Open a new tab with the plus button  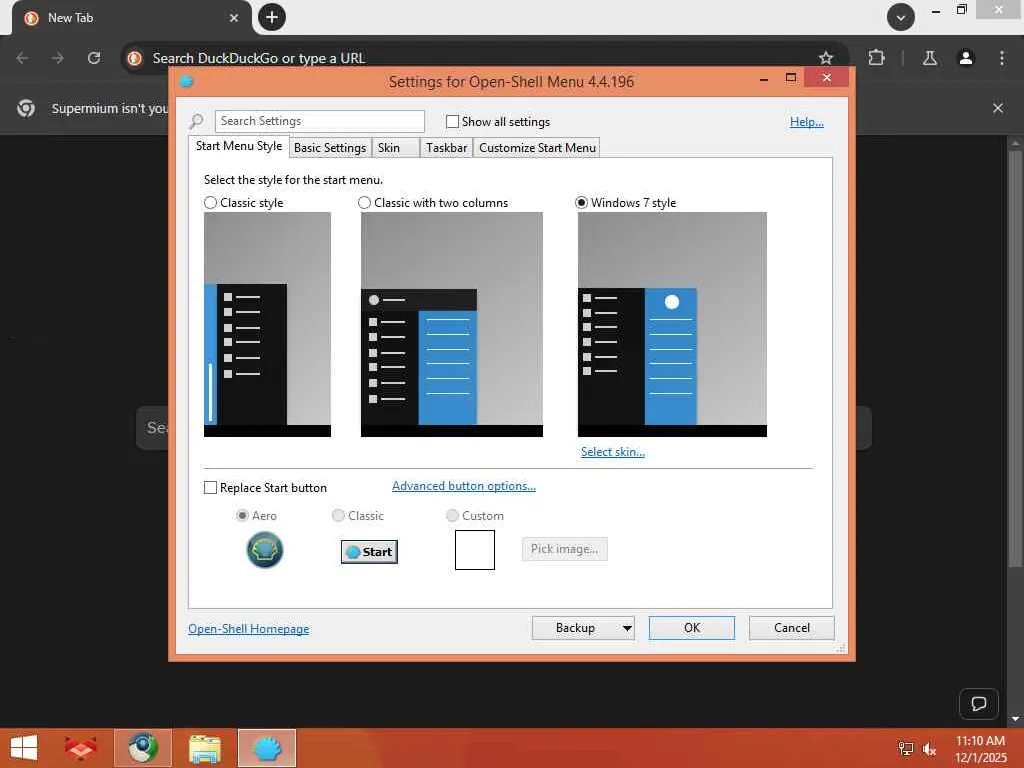272,17
